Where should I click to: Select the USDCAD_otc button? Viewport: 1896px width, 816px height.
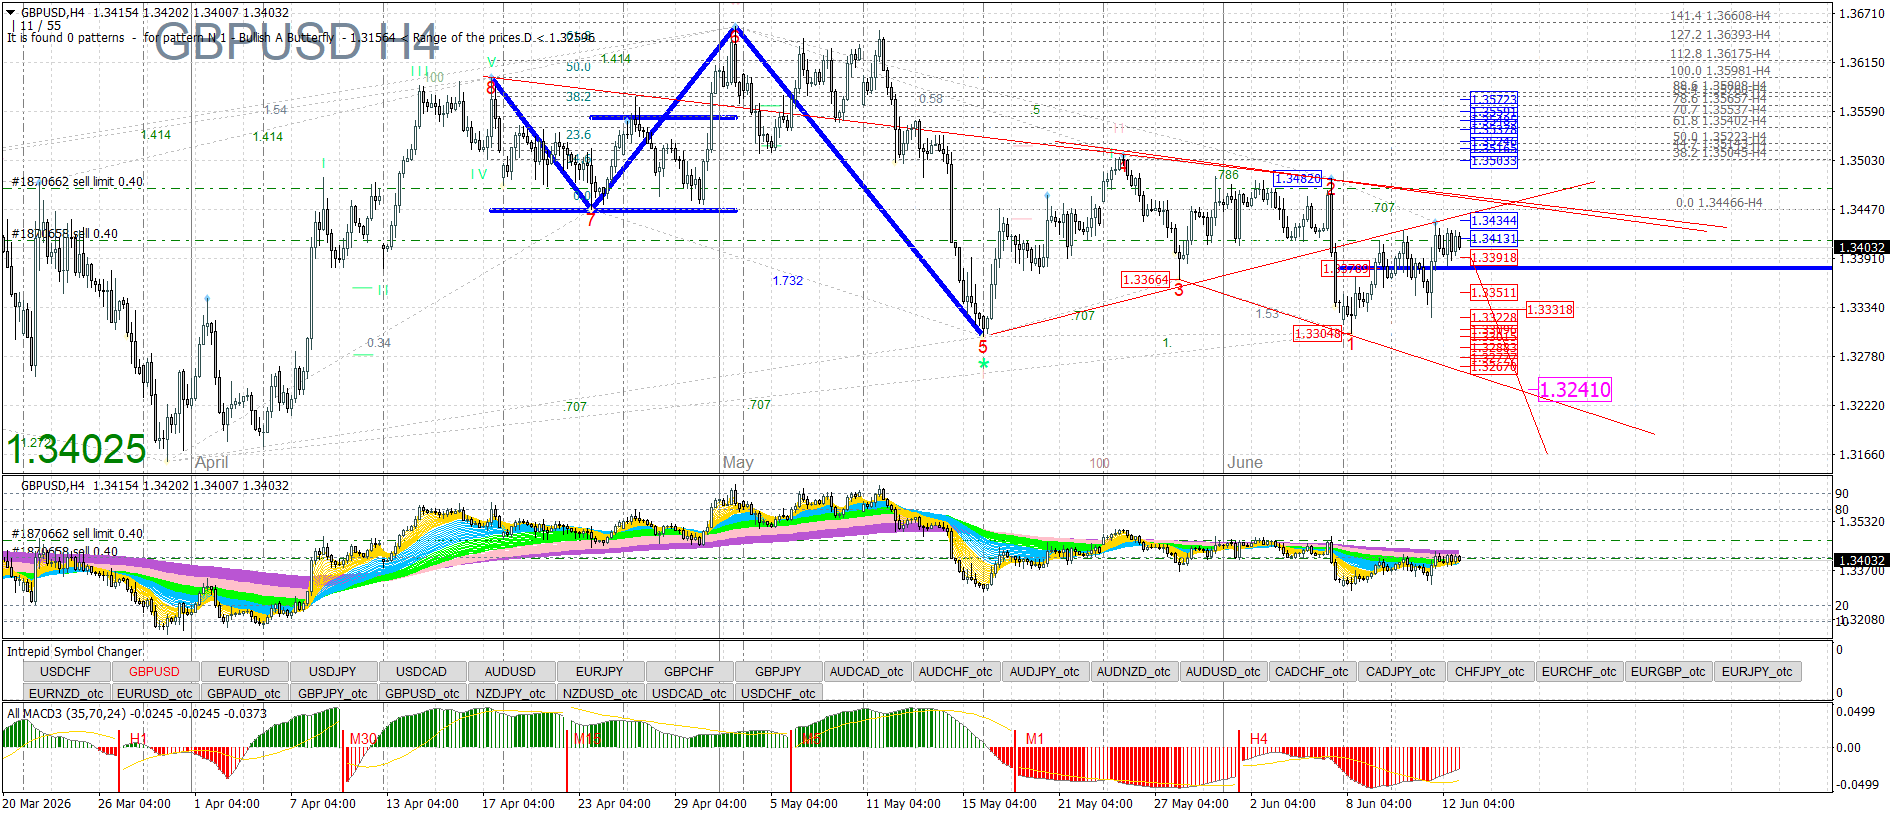click(x=689, y=693)
